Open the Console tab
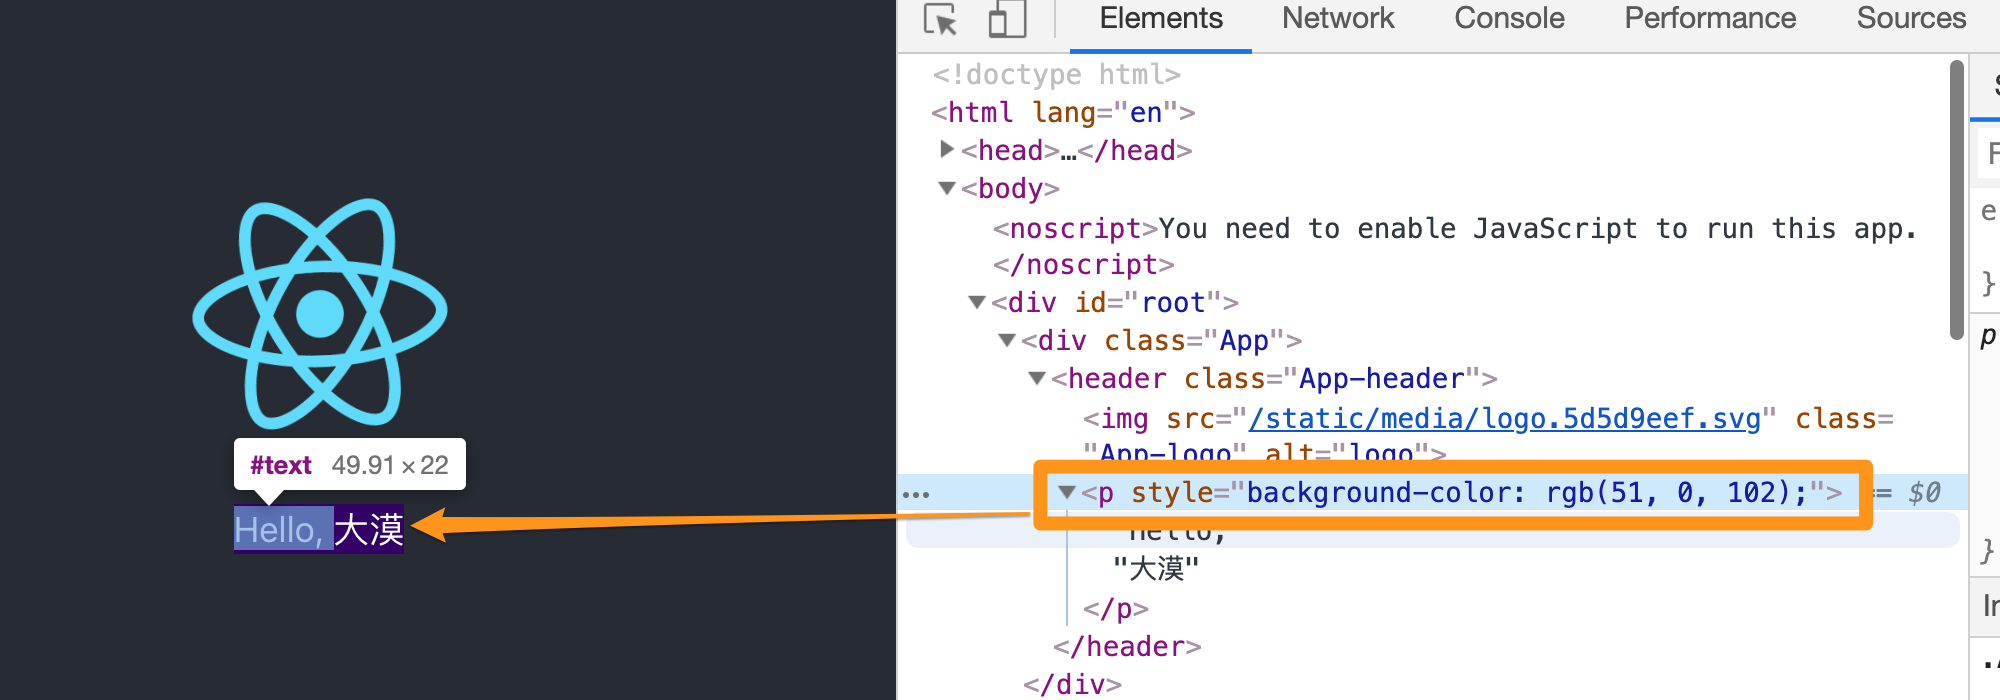 [1509, 18]
